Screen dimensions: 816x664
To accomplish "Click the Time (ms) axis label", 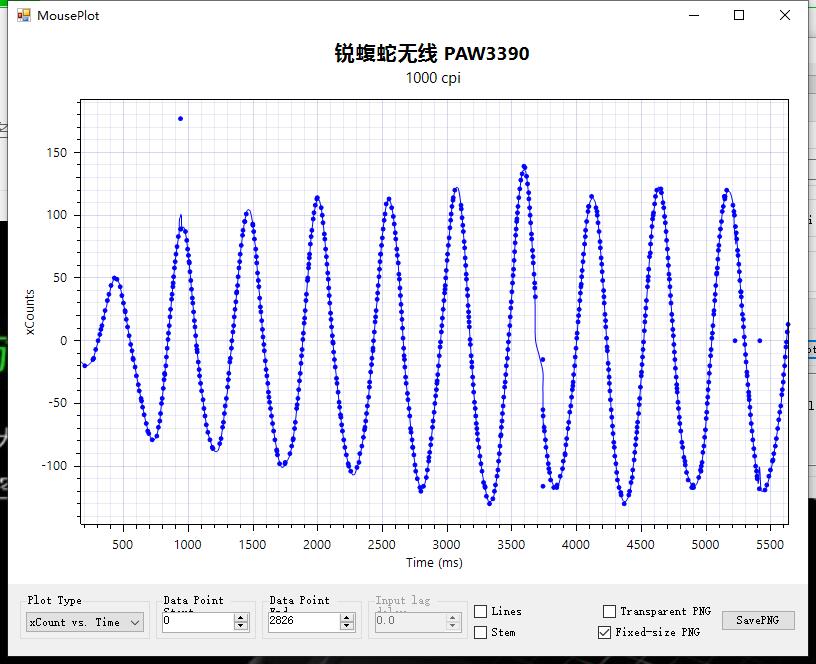I will coord(435,563).
